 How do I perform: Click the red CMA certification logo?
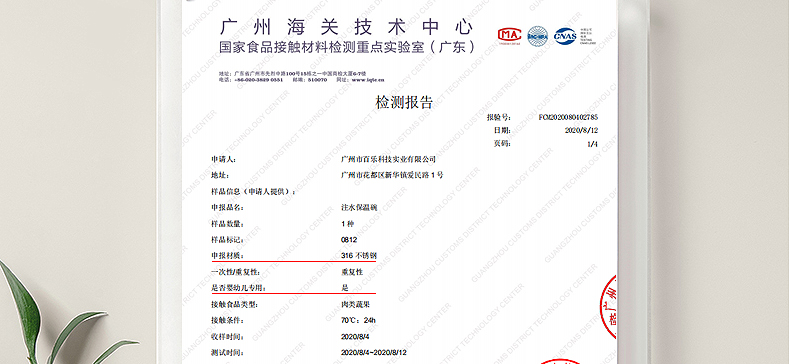click(x=509, y=36)
